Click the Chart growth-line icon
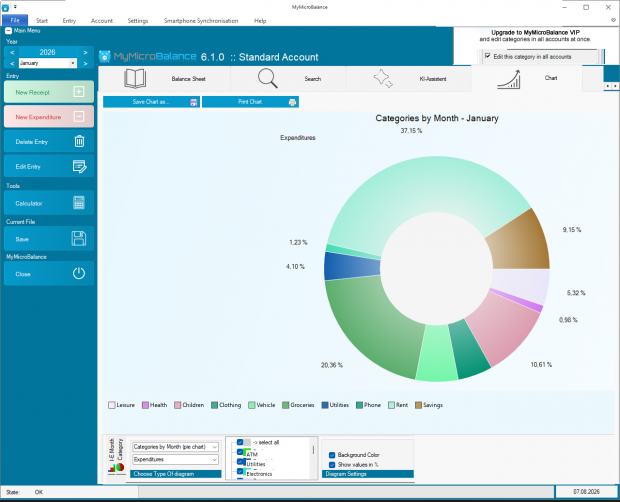The height and width of the screenshot is (502, 620). [508, 79]
